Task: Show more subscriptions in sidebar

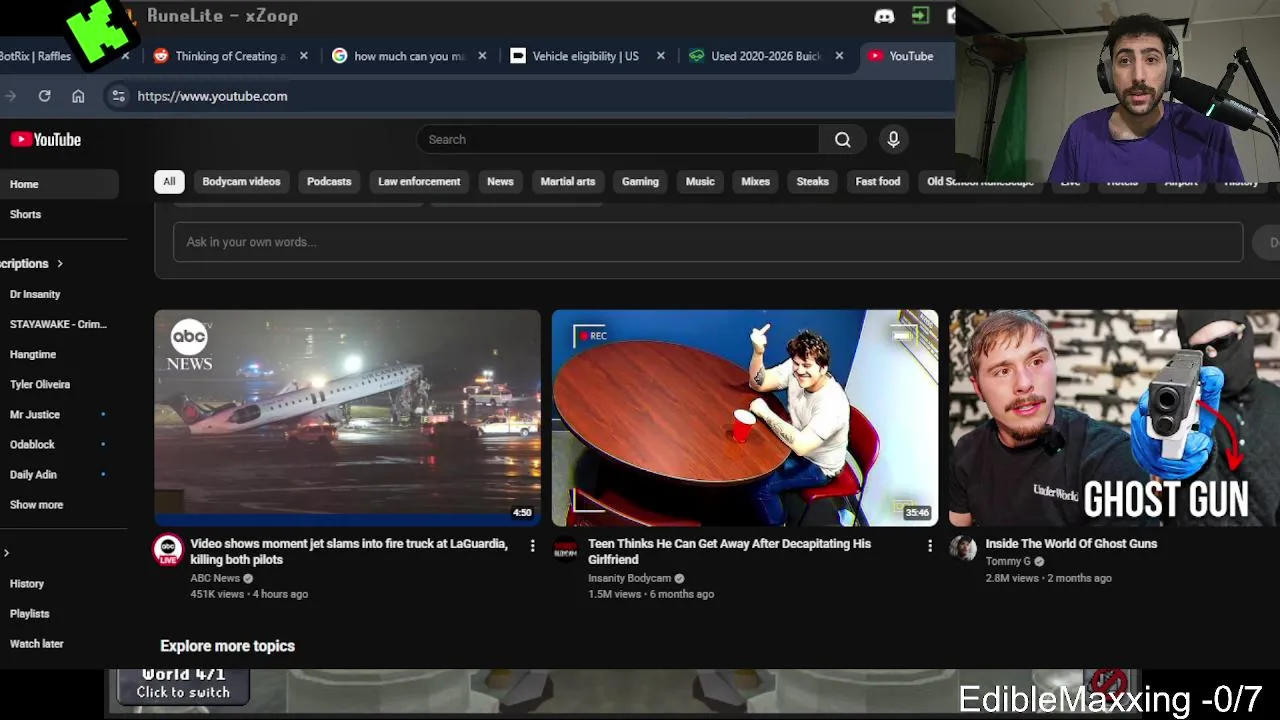Action: click(36, 505)
